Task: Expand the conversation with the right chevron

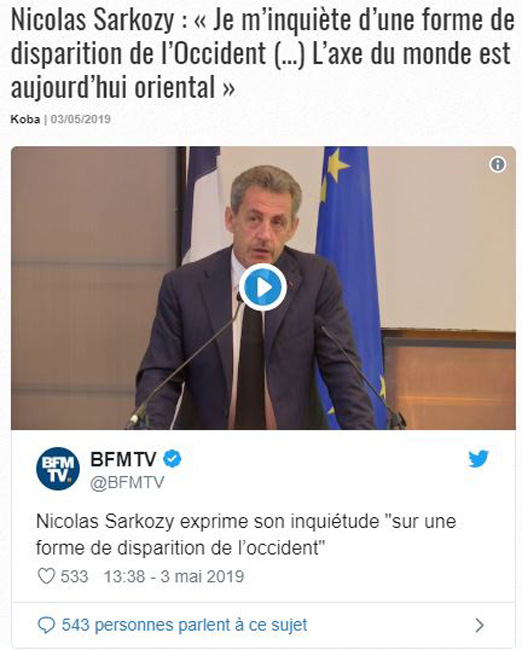Action: pos(479,625)
